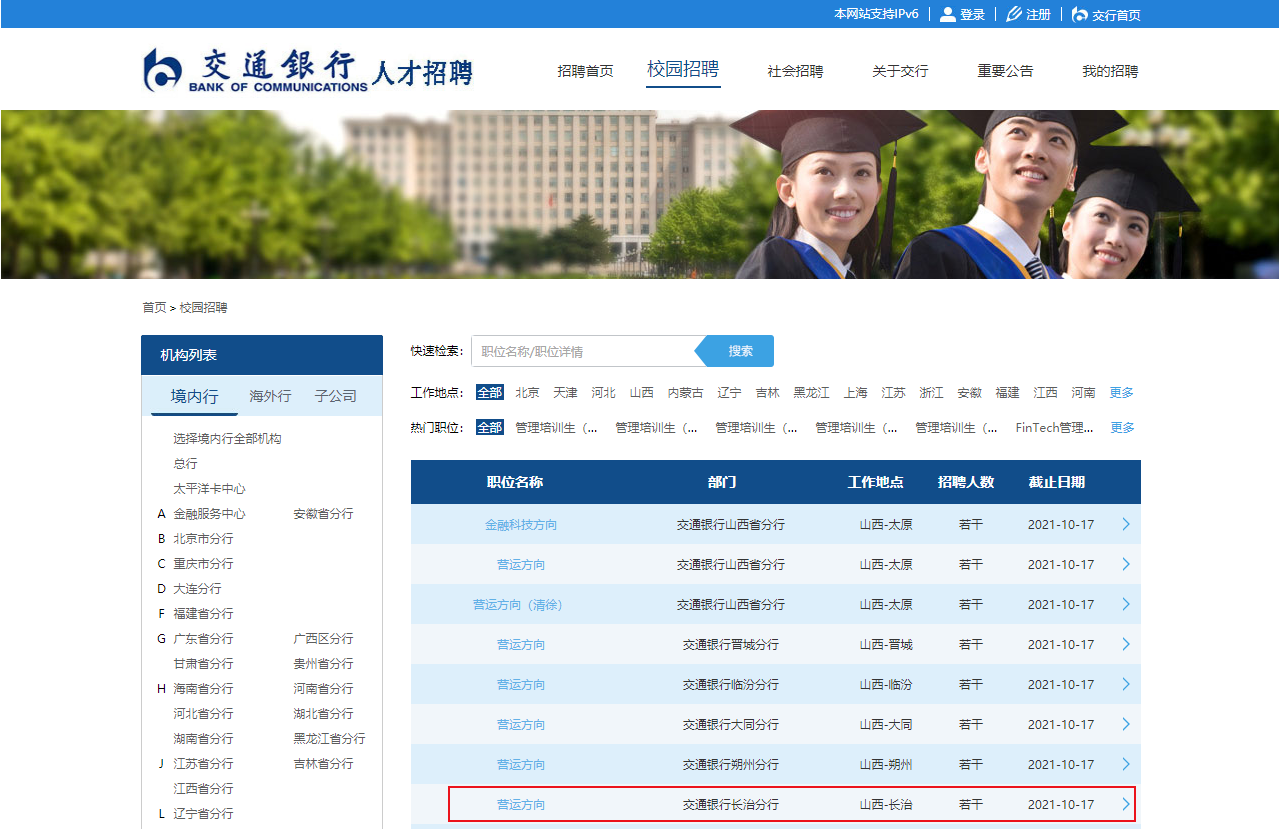Filter work location by 上海

[855, 393]
